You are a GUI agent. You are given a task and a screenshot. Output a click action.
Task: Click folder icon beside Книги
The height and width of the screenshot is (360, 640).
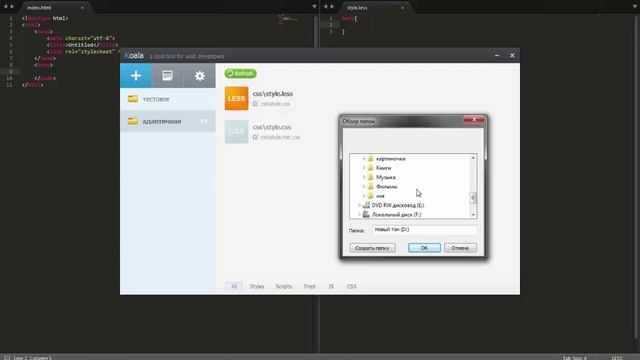371,168
